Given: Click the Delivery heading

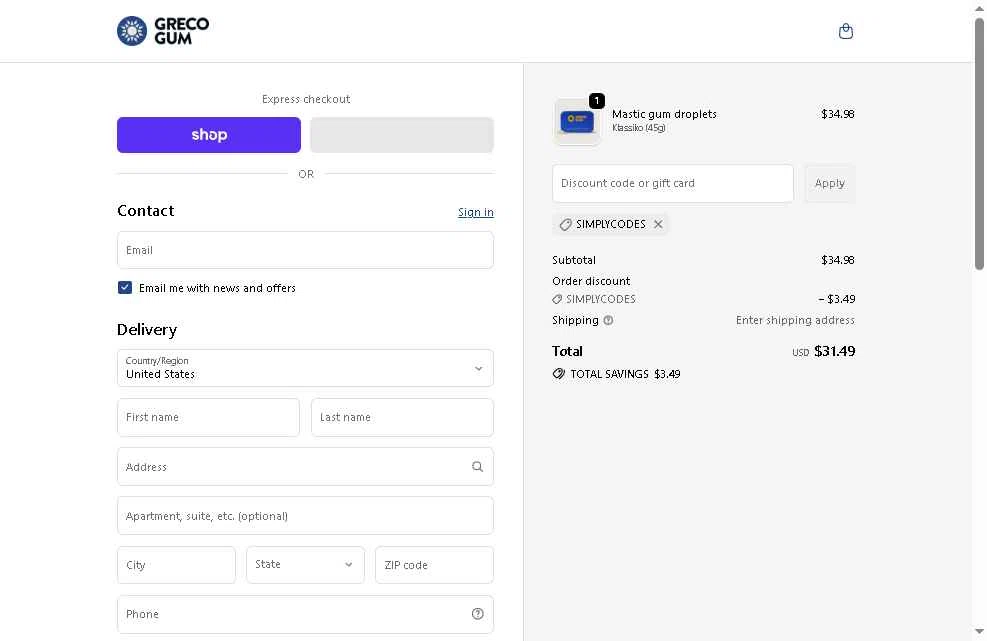Looking at the screenshot, I should [147, 329].
